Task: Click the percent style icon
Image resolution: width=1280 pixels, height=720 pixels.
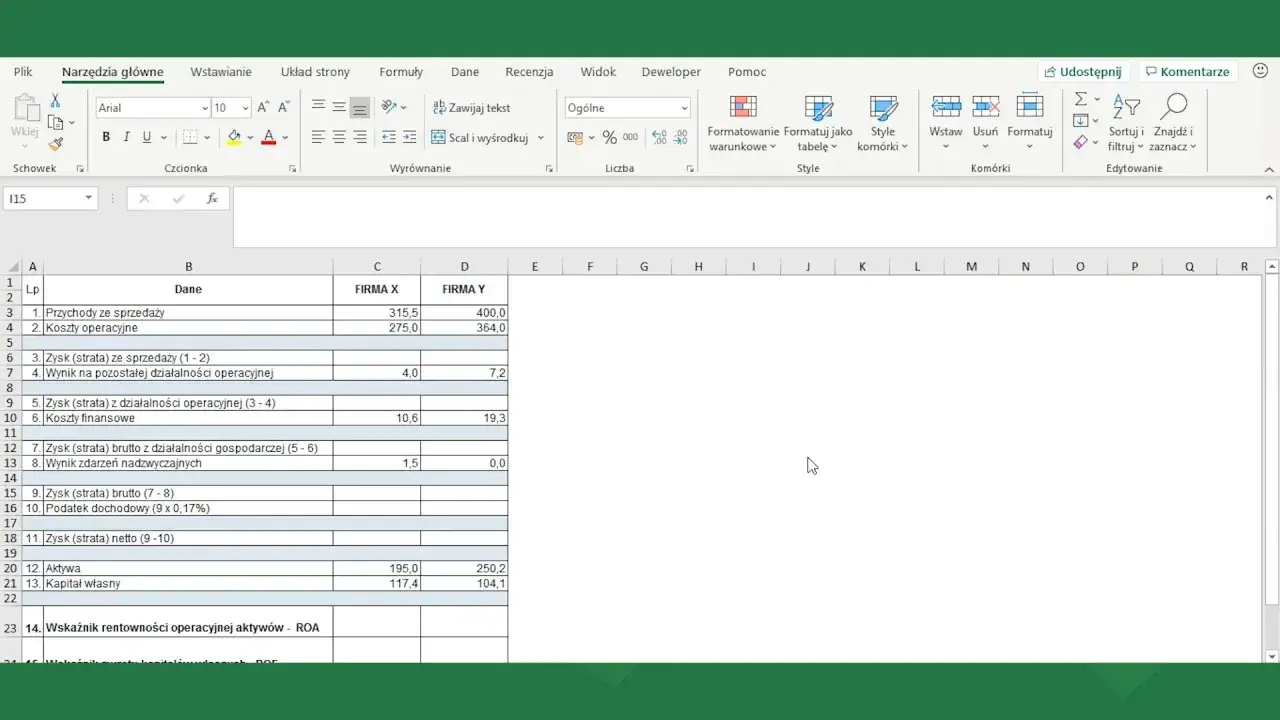Action: click(x=609, y=138)
